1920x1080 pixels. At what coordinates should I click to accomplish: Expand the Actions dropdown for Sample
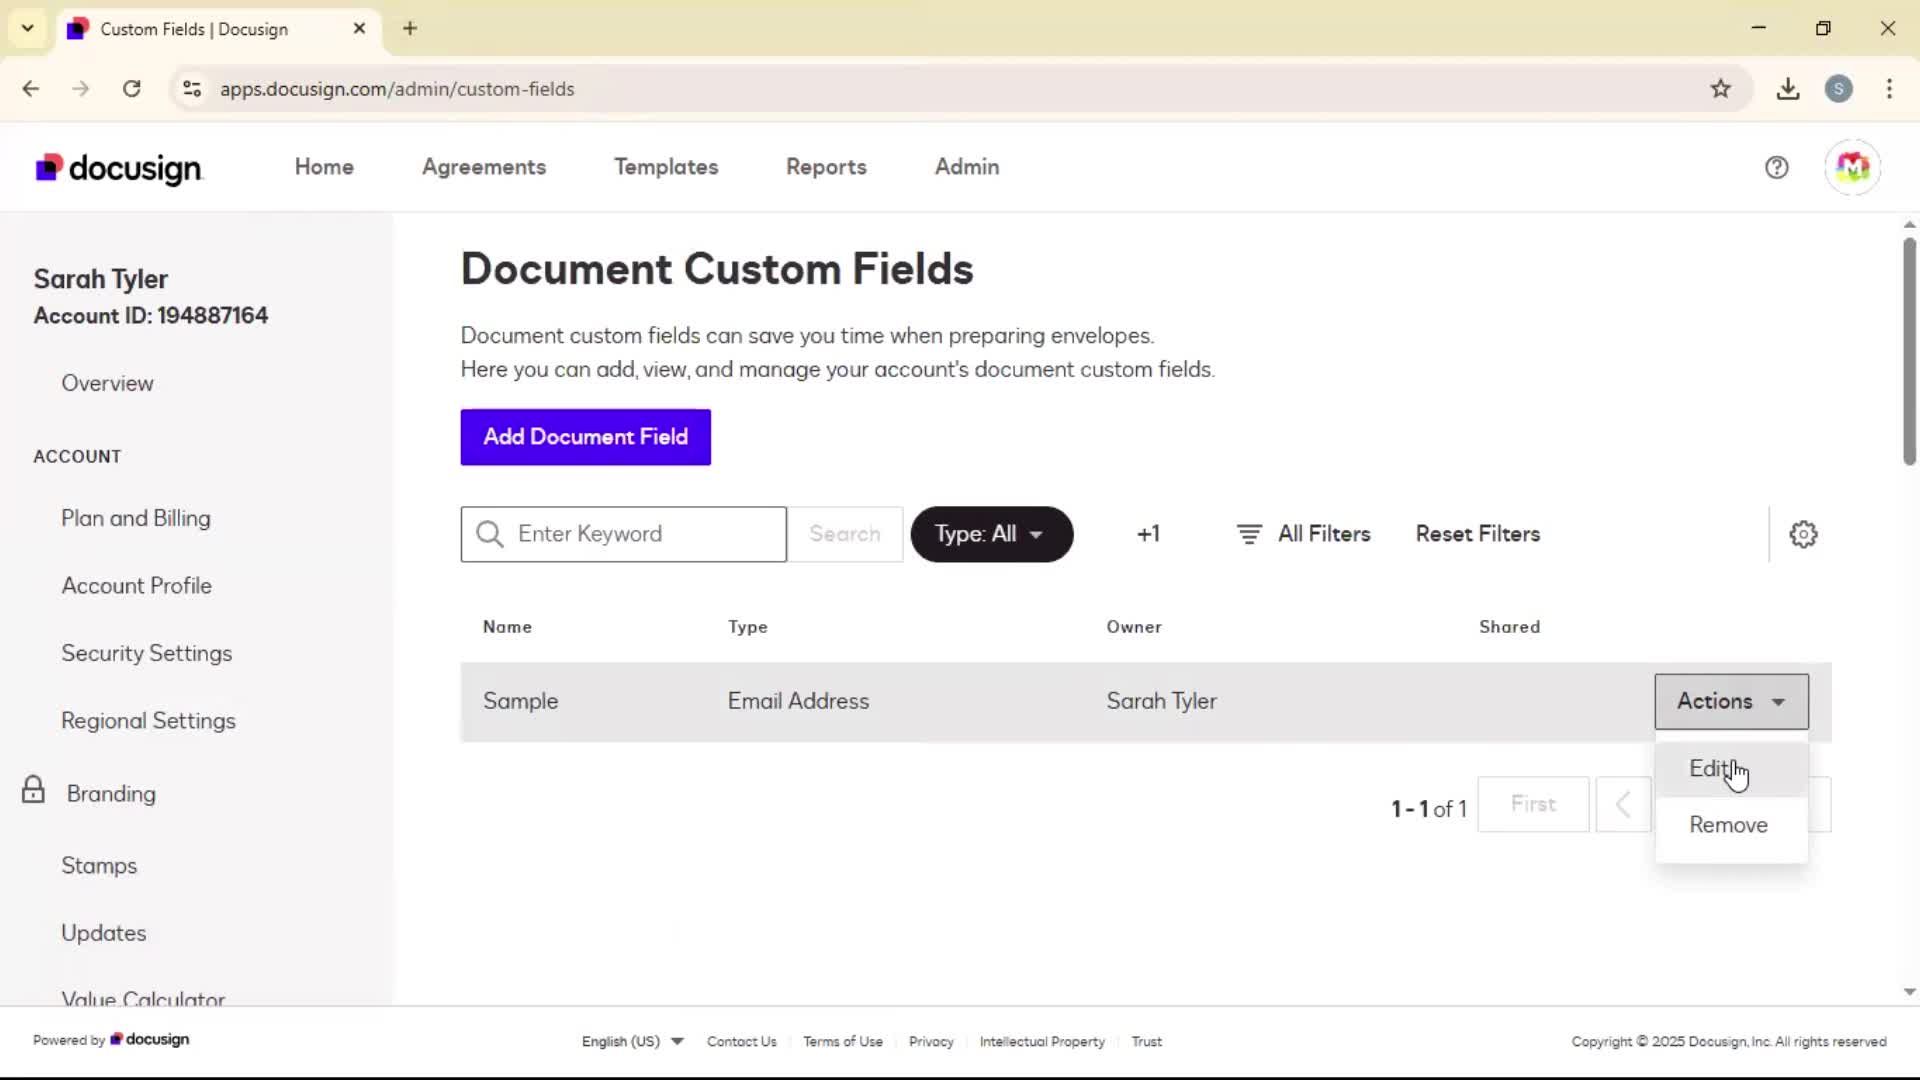(1731, 702)
